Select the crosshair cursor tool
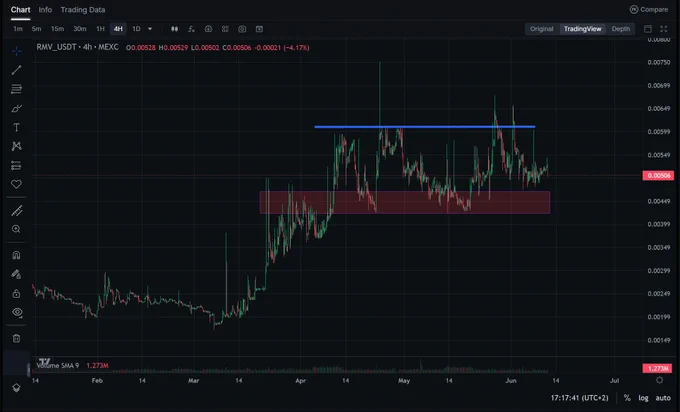Screen dimensions: 680x412 pos(16,51)
